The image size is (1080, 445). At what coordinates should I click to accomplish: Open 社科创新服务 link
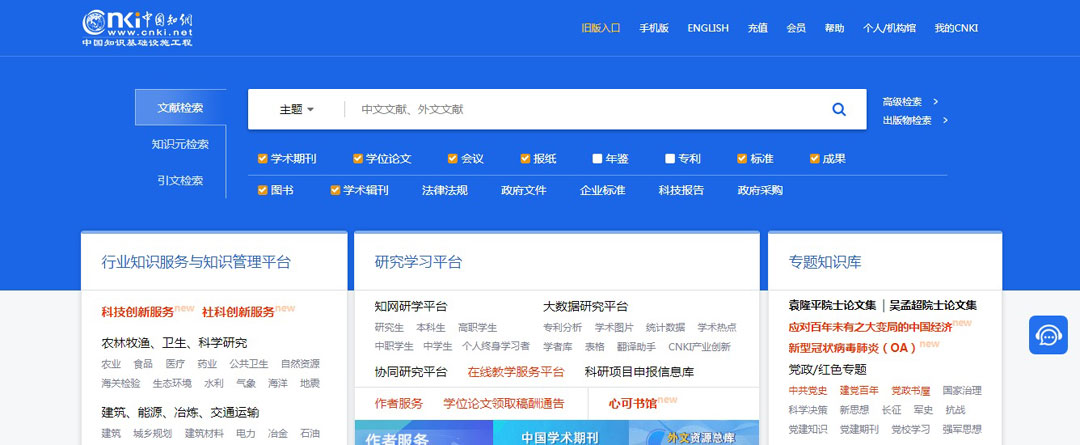(238, 312)
